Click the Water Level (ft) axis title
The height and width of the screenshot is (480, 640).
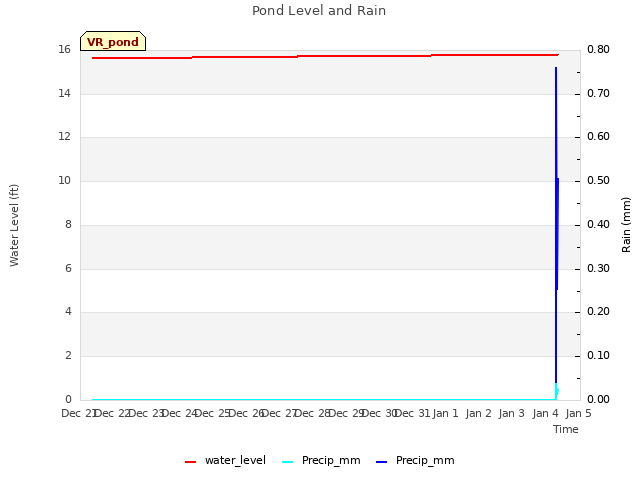(x=14, y=225)
